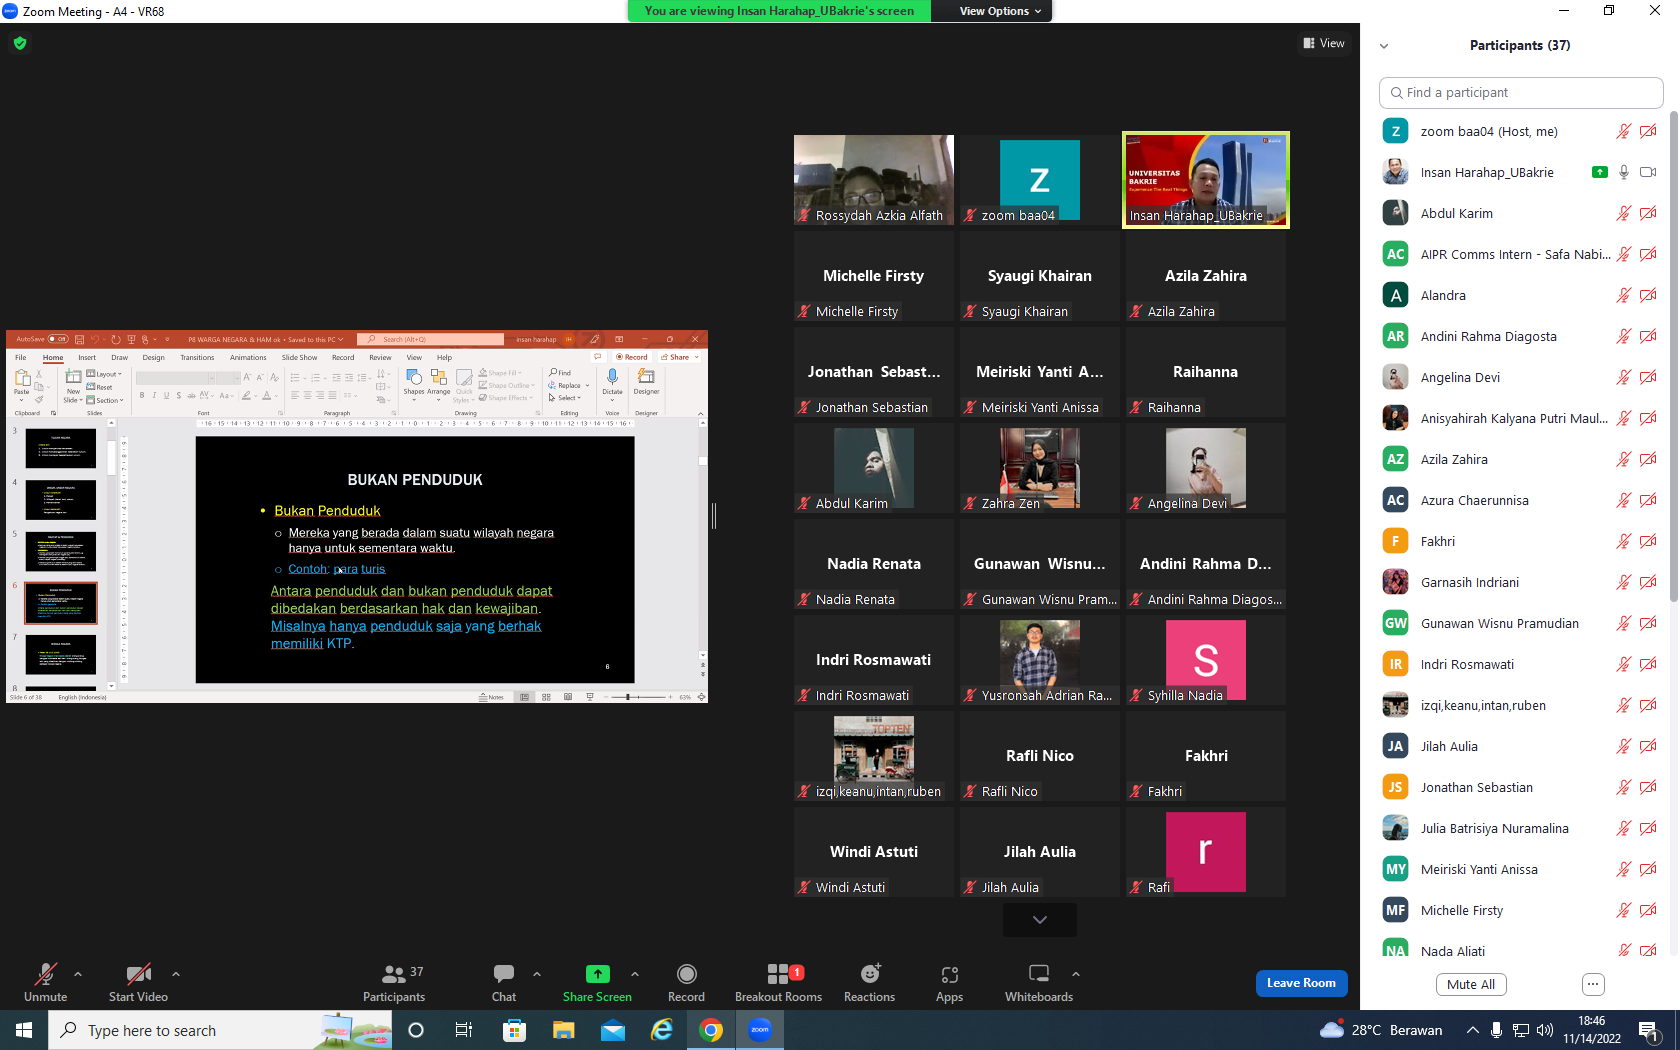1680x1050 pixels.
Task: Open Mail app from the taskbar
Action: pos(613,1030)
